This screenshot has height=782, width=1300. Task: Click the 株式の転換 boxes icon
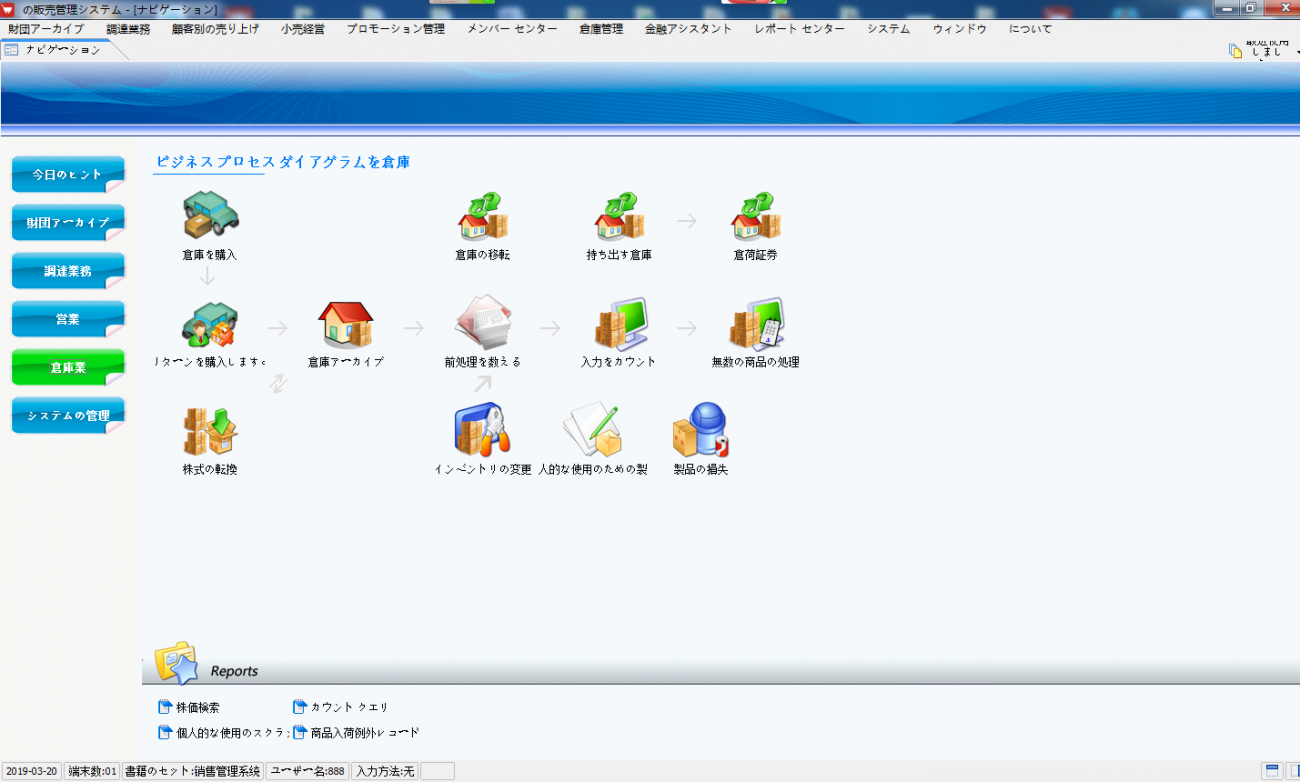210,431
